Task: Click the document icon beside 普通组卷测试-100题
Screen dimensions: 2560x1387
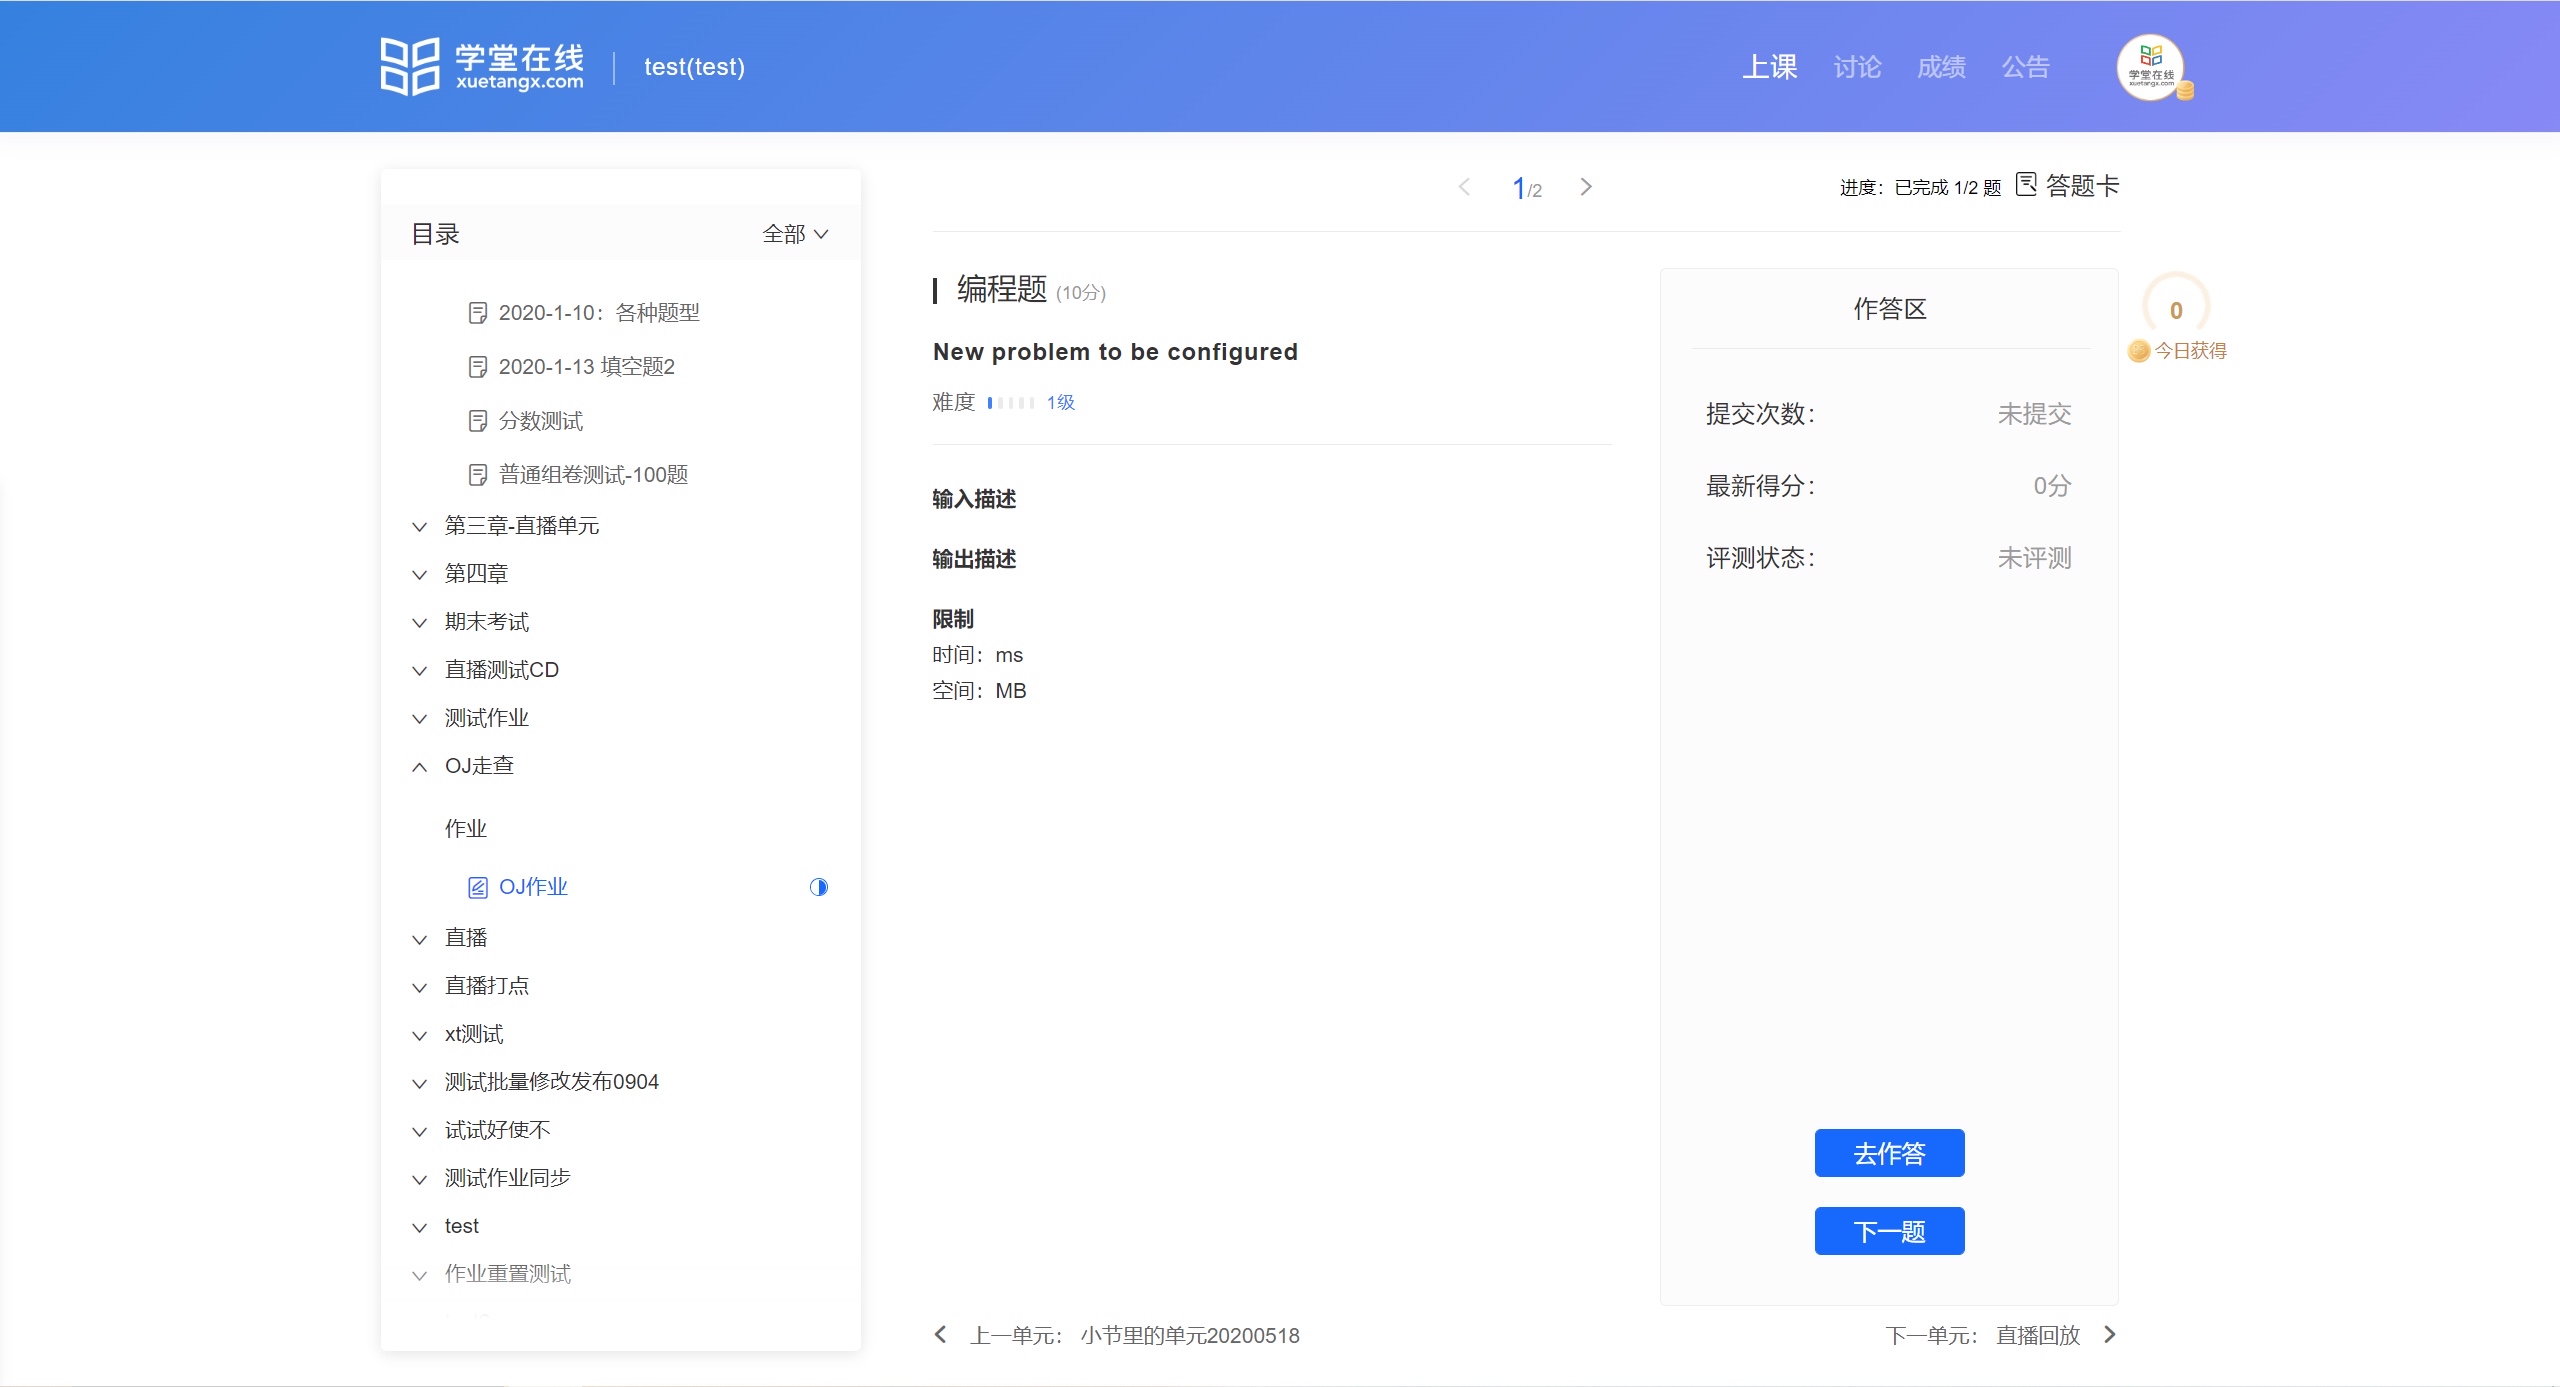Action: click(478, 475)
